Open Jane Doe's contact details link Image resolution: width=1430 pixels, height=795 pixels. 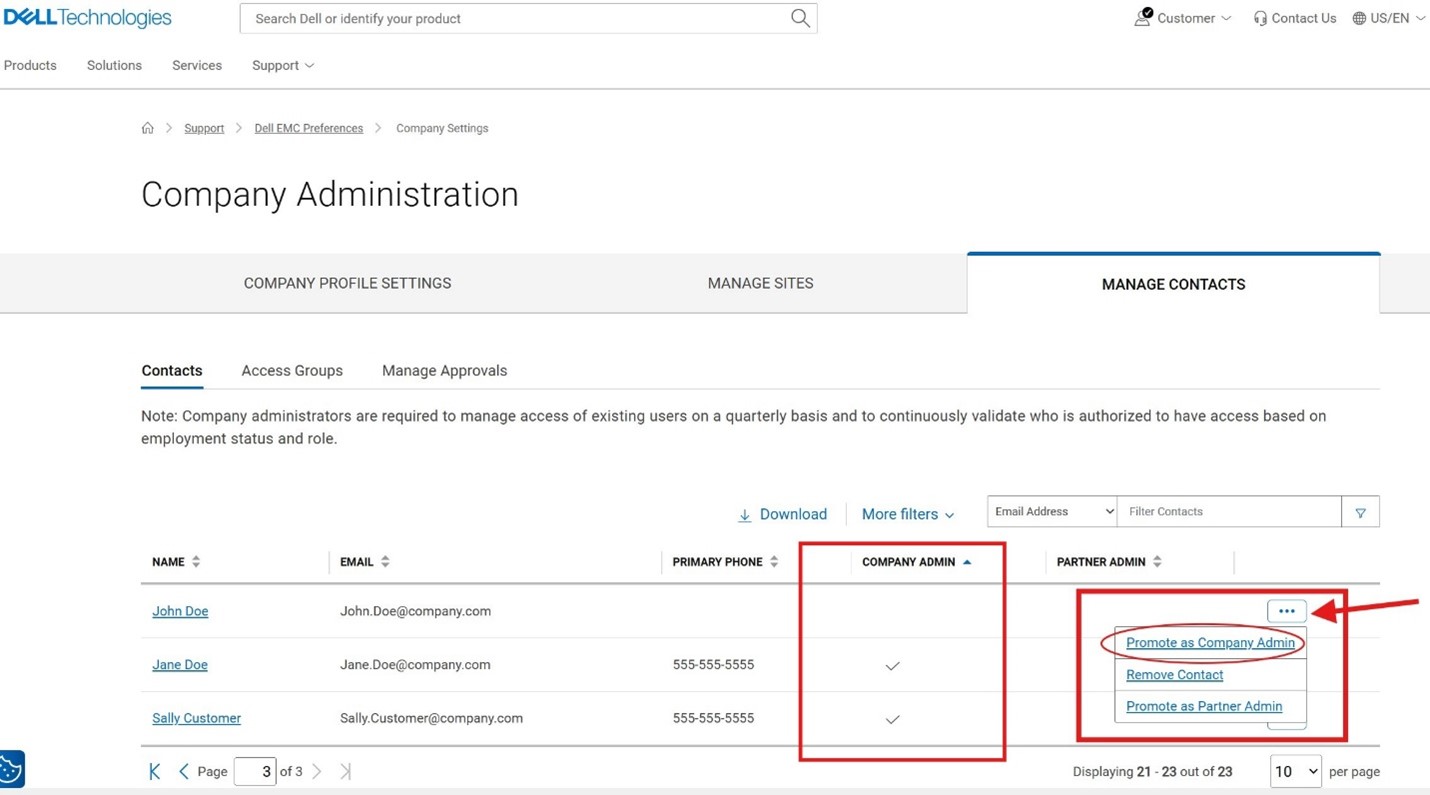179,664
